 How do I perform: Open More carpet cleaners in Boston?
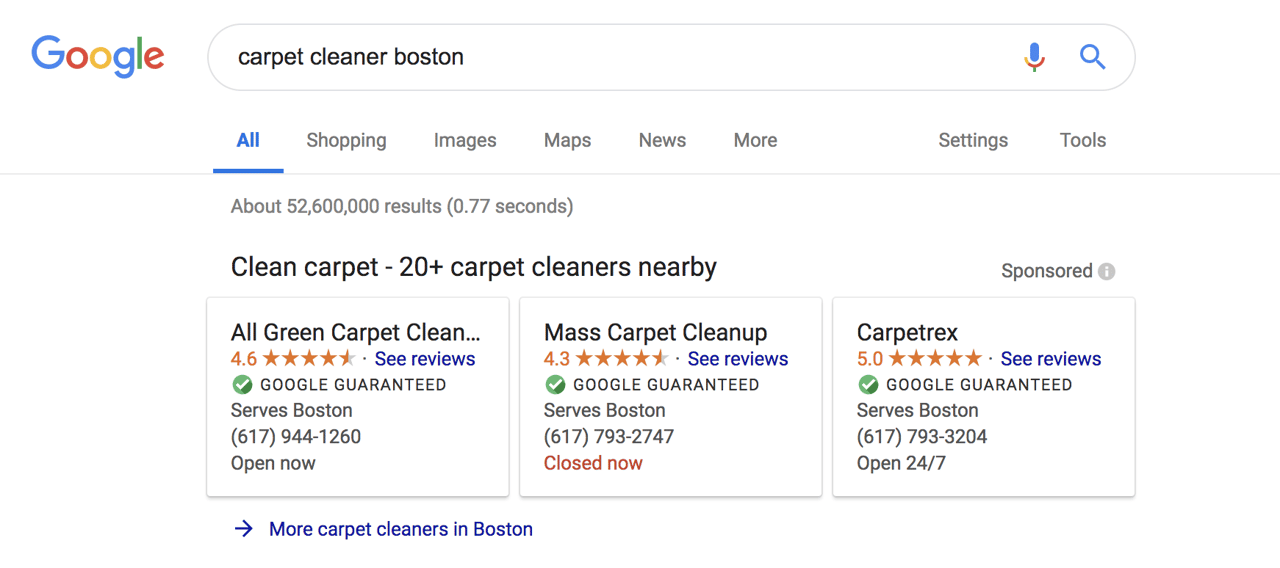tap(400, 529)
